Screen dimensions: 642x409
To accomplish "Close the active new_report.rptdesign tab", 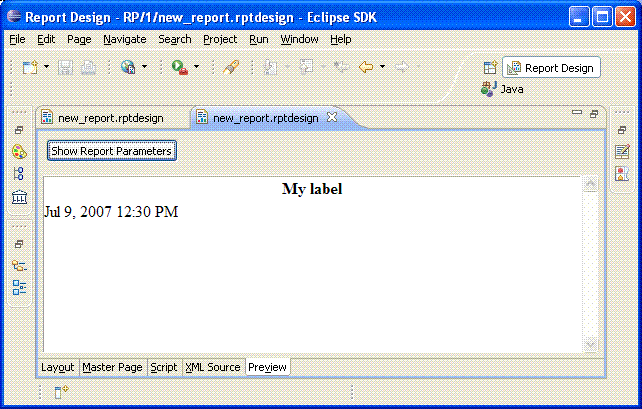I will point(332,117).
